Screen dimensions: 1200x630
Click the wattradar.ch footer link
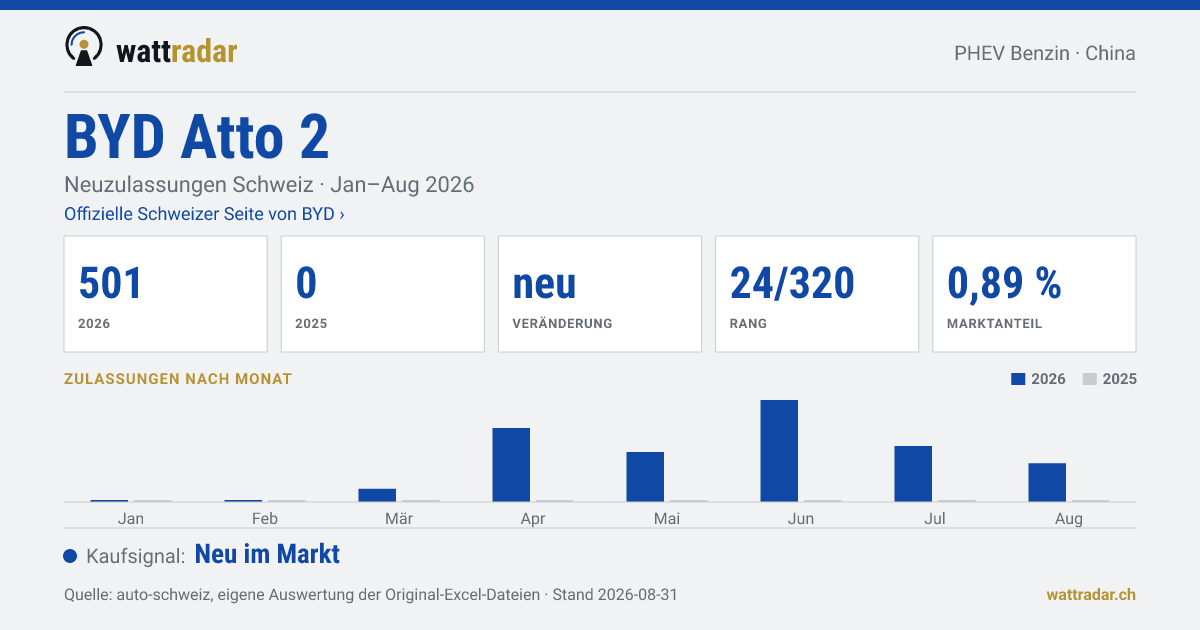tap(1091, 594)
